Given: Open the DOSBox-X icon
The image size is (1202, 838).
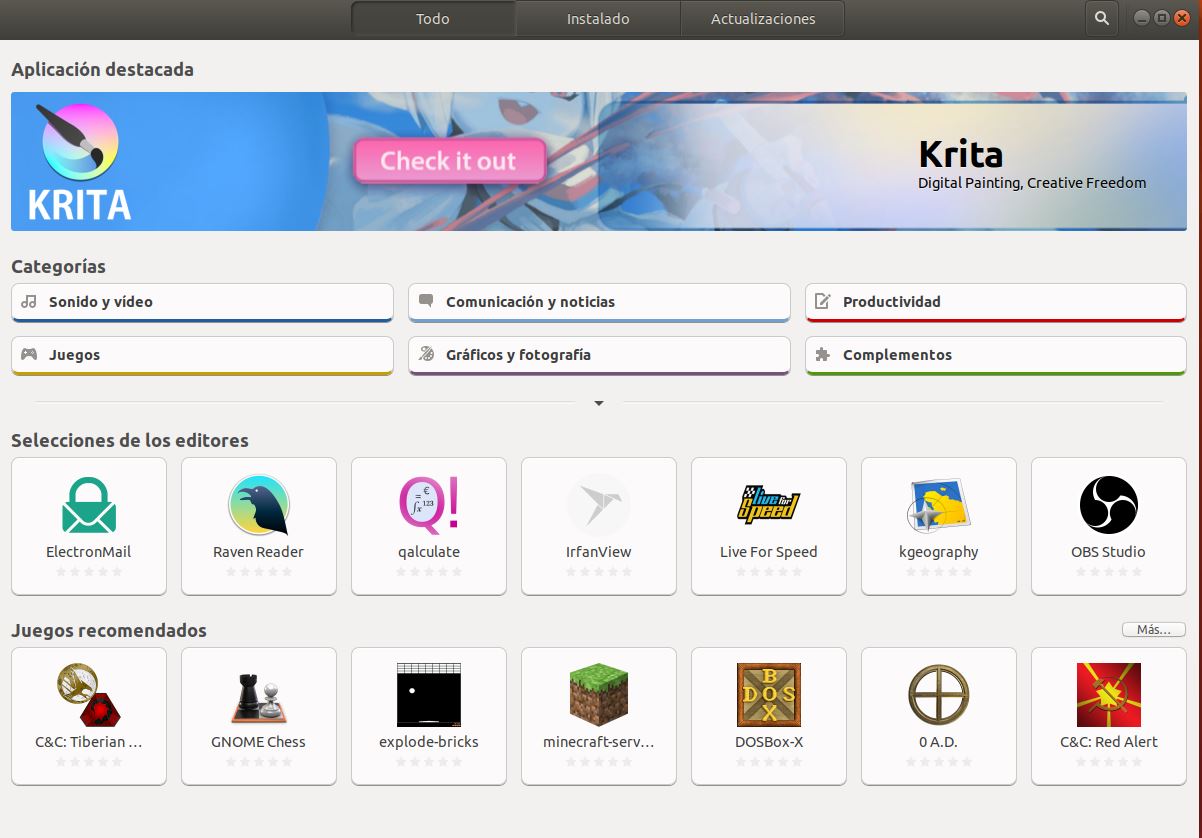Looking at the screenshot, I should tap(769, 694).
